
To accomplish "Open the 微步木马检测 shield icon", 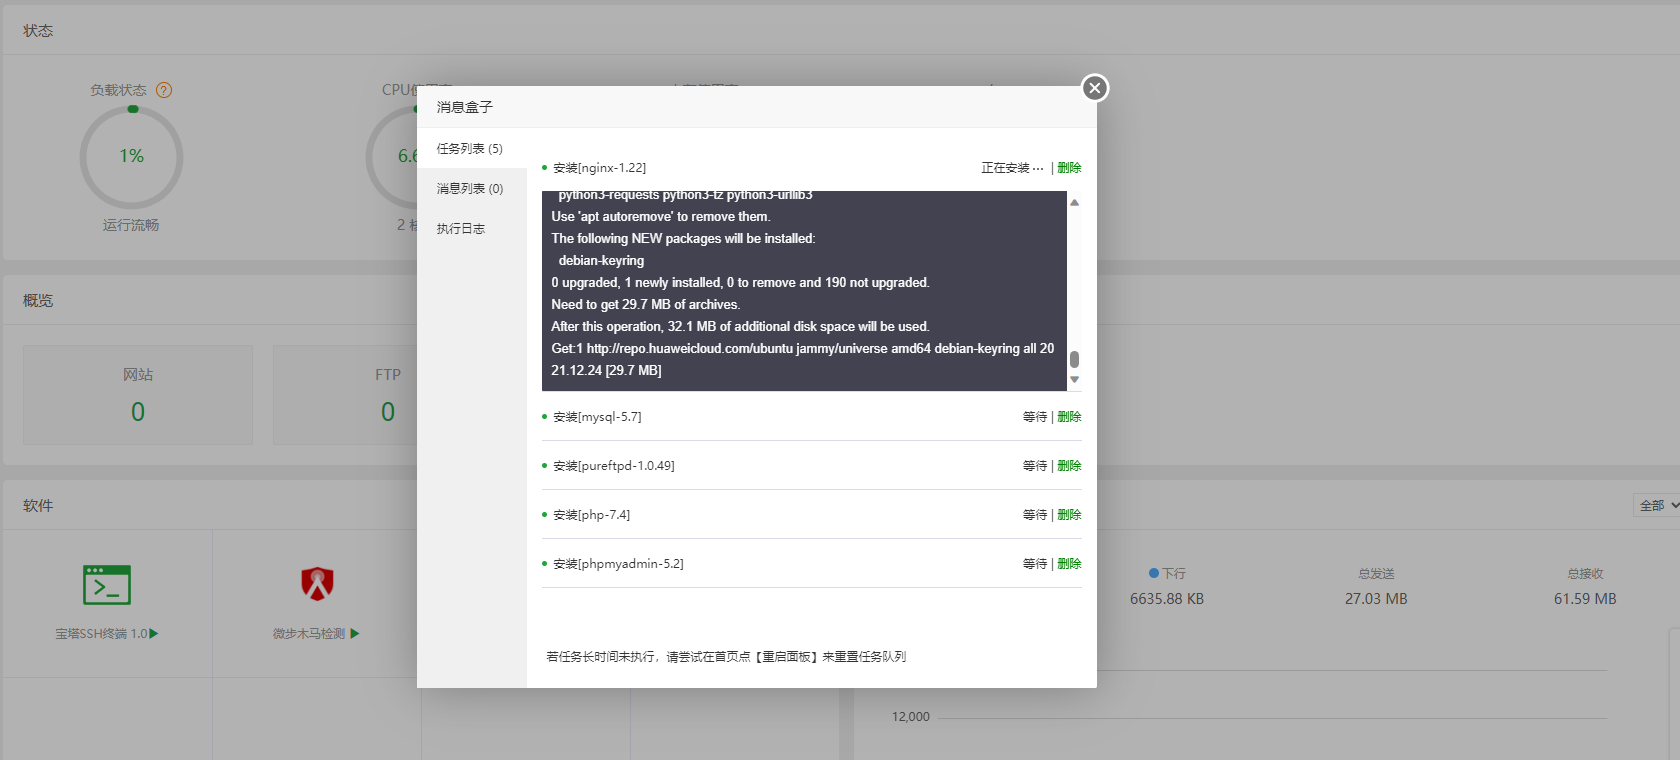I will (317, 584).
